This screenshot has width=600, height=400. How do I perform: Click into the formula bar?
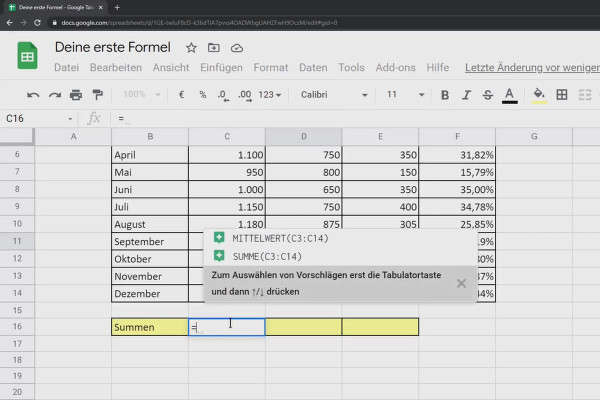coord(356,119)
